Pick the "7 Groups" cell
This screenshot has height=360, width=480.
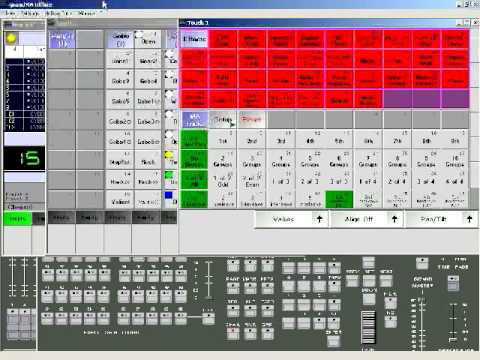pyautogui.click(x=368, y=160)
